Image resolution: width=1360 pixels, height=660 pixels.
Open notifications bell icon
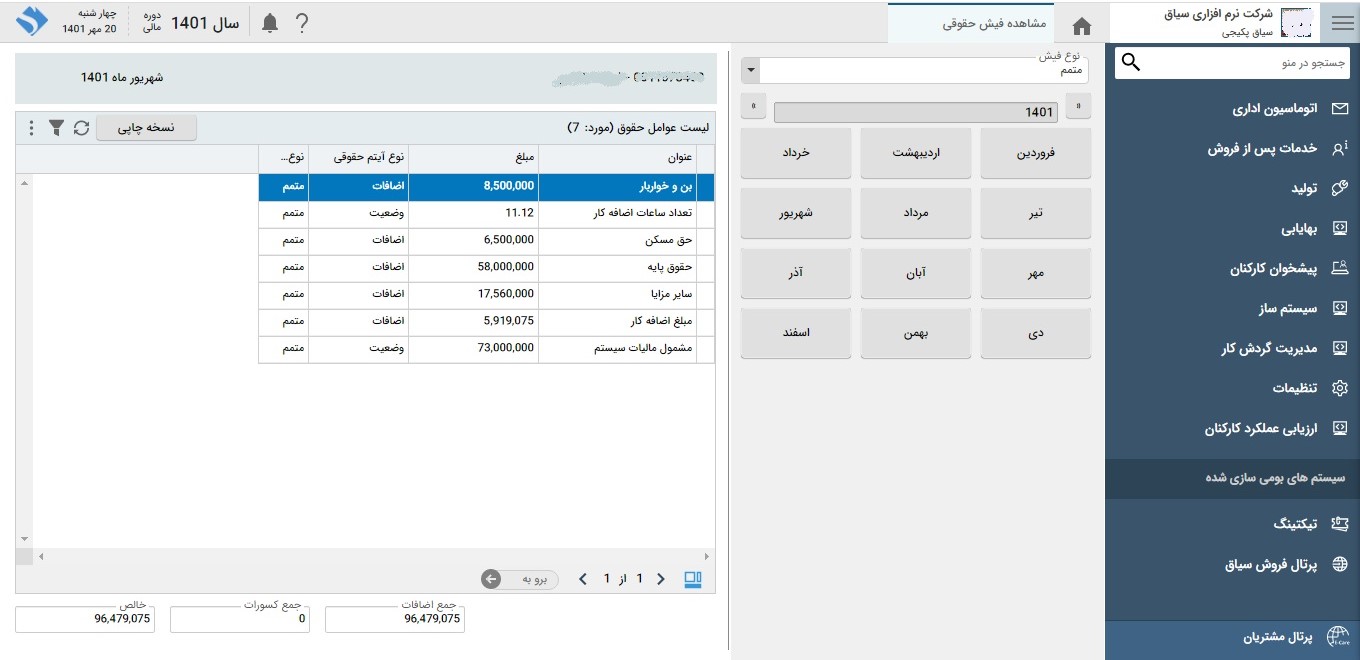270,23
